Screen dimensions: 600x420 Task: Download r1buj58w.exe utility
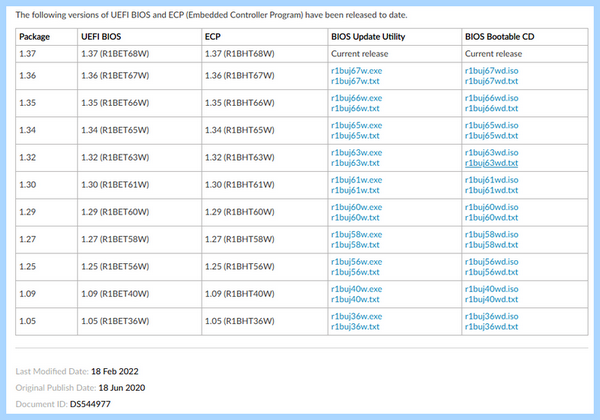coord(356,234)
